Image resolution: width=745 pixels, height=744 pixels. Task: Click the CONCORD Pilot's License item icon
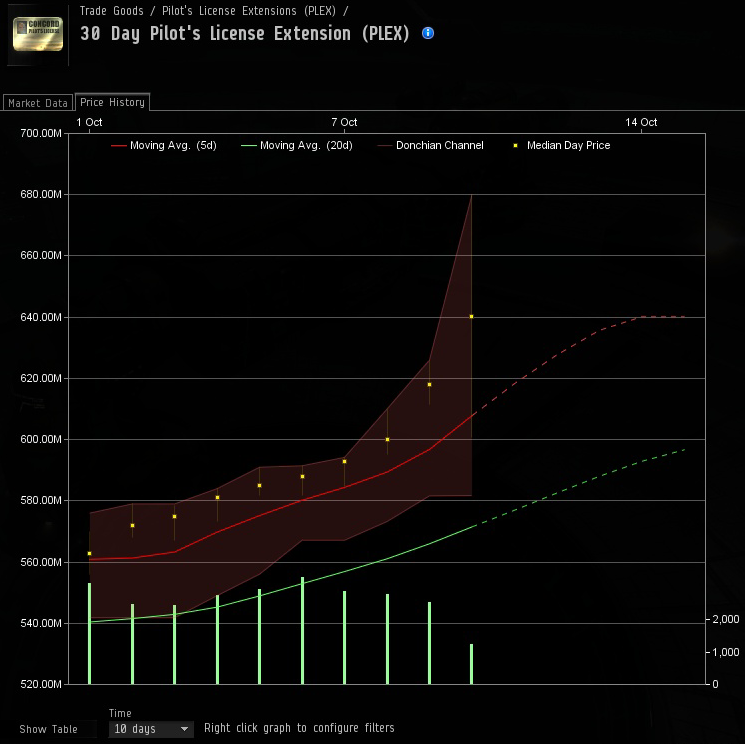tap(38, 34)
